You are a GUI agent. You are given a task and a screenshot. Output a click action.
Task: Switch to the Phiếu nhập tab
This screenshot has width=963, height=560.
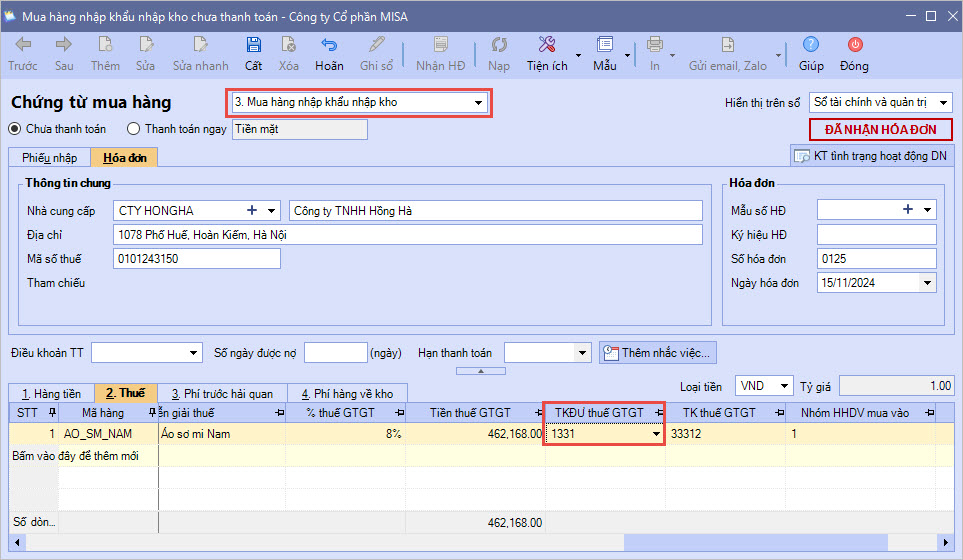click(50, 158)
